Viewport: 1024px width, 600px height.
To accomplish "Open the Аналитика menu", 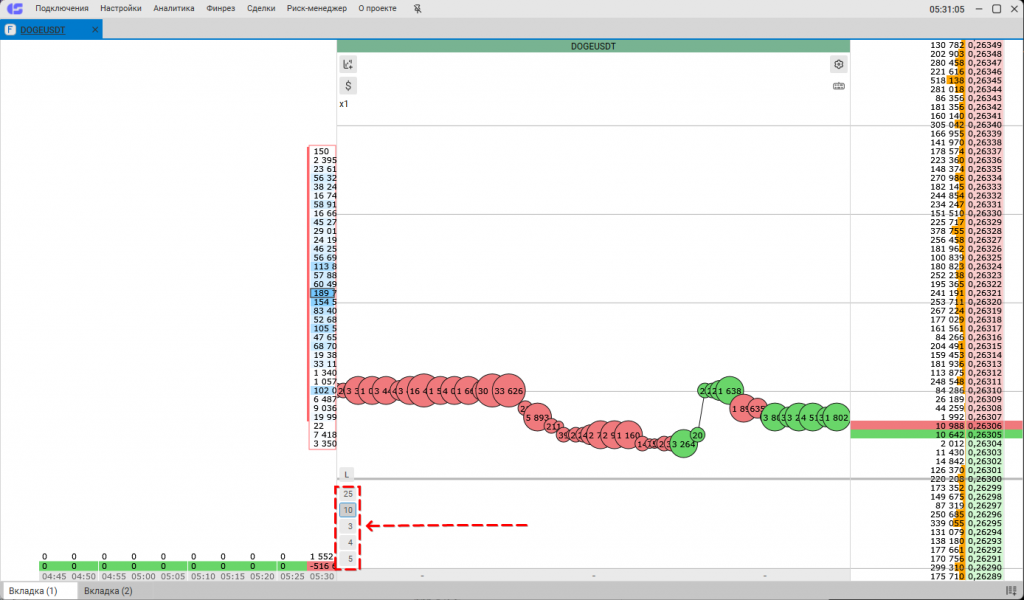I will click(x=174, y=8).
